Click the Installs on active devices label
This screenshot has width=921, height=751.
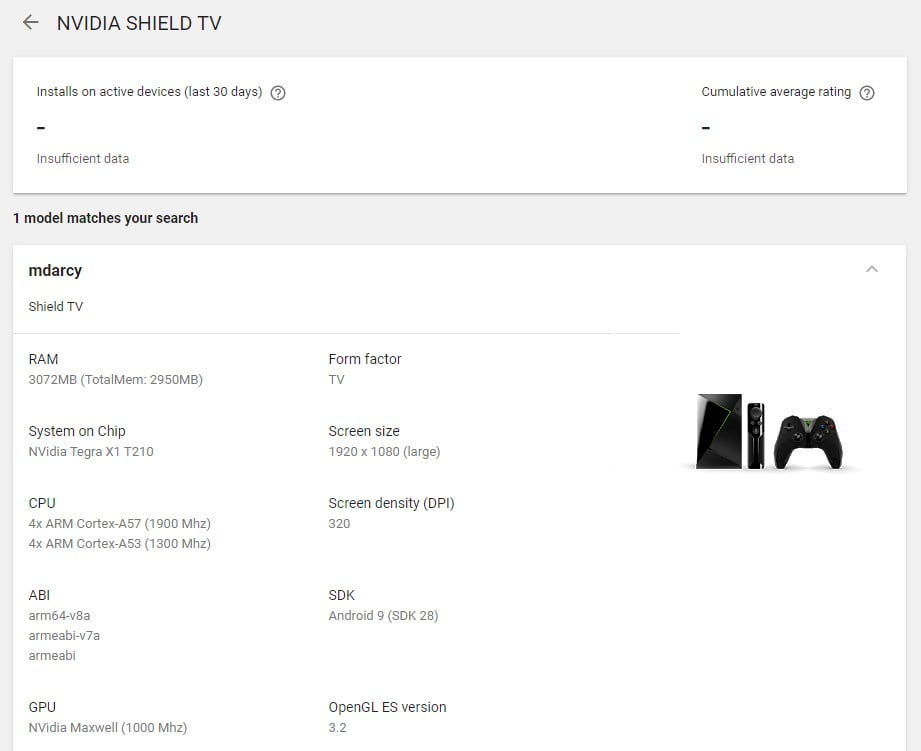click(x=149, y=92)
